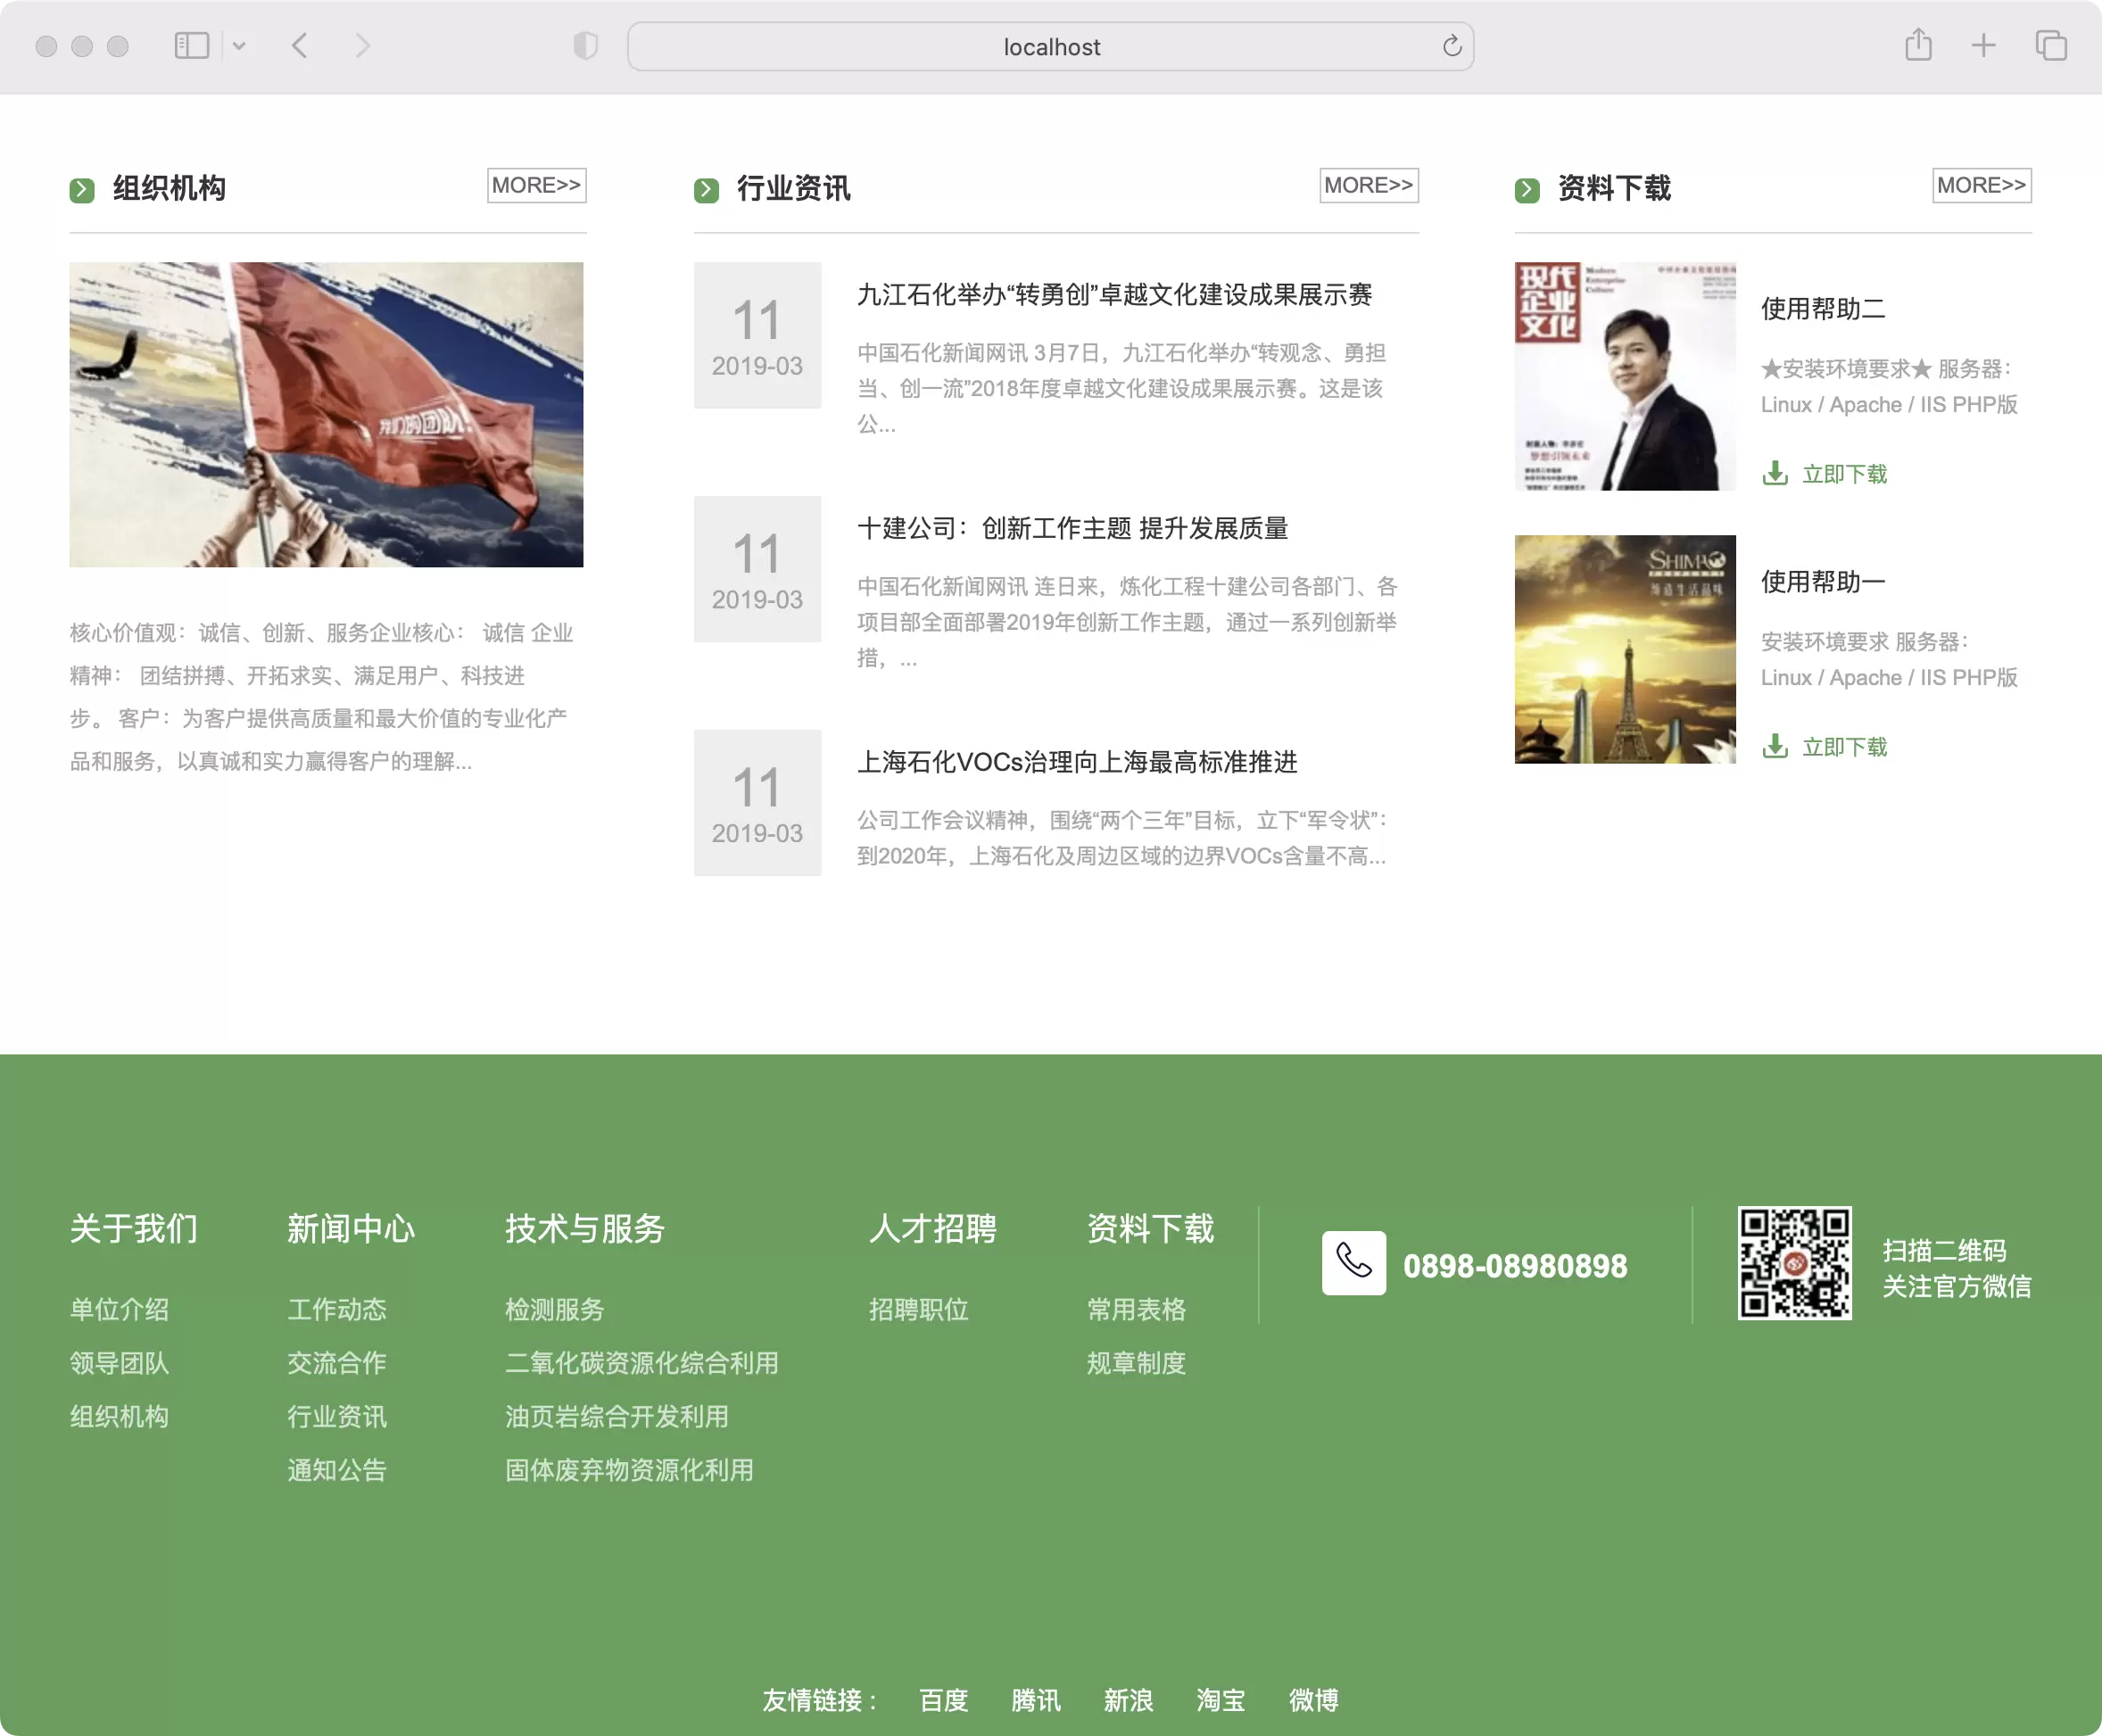The image size is (2102, 1736).
Task: Go to 常用表格 footer link
Action: pyautogui.click(x=1137, y=1310)
